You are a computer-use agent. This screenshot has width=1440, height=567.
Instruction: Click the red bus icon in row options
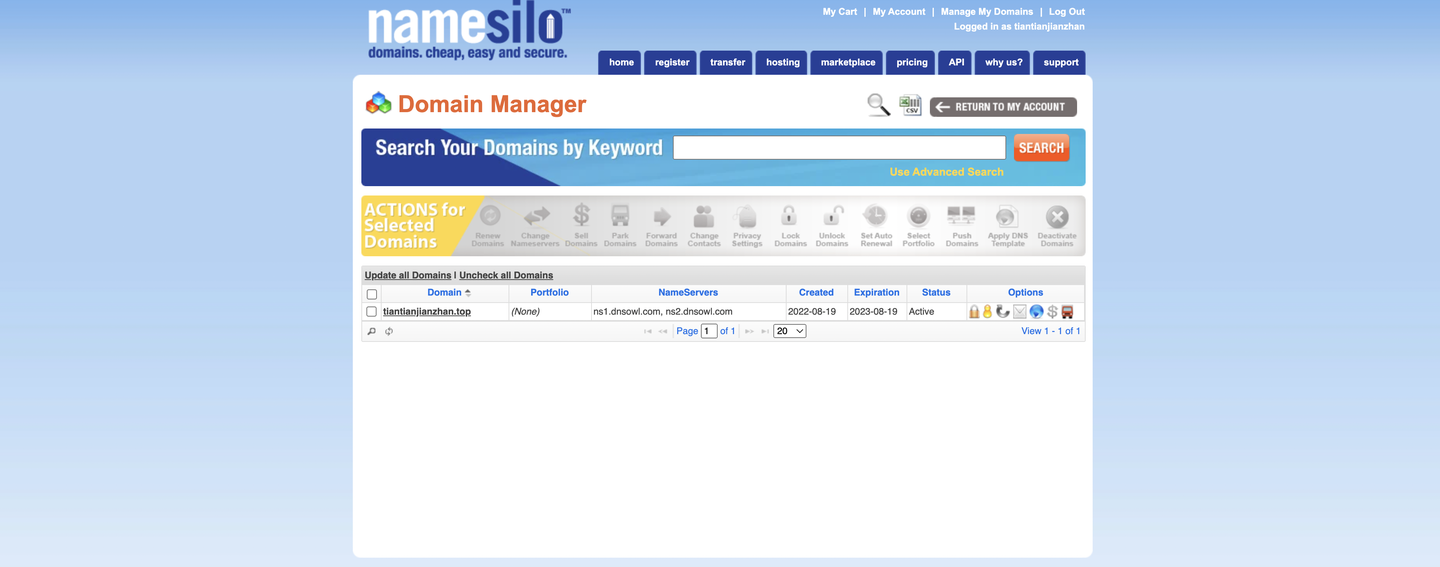pyautogui.click(x=1067, y=312)
